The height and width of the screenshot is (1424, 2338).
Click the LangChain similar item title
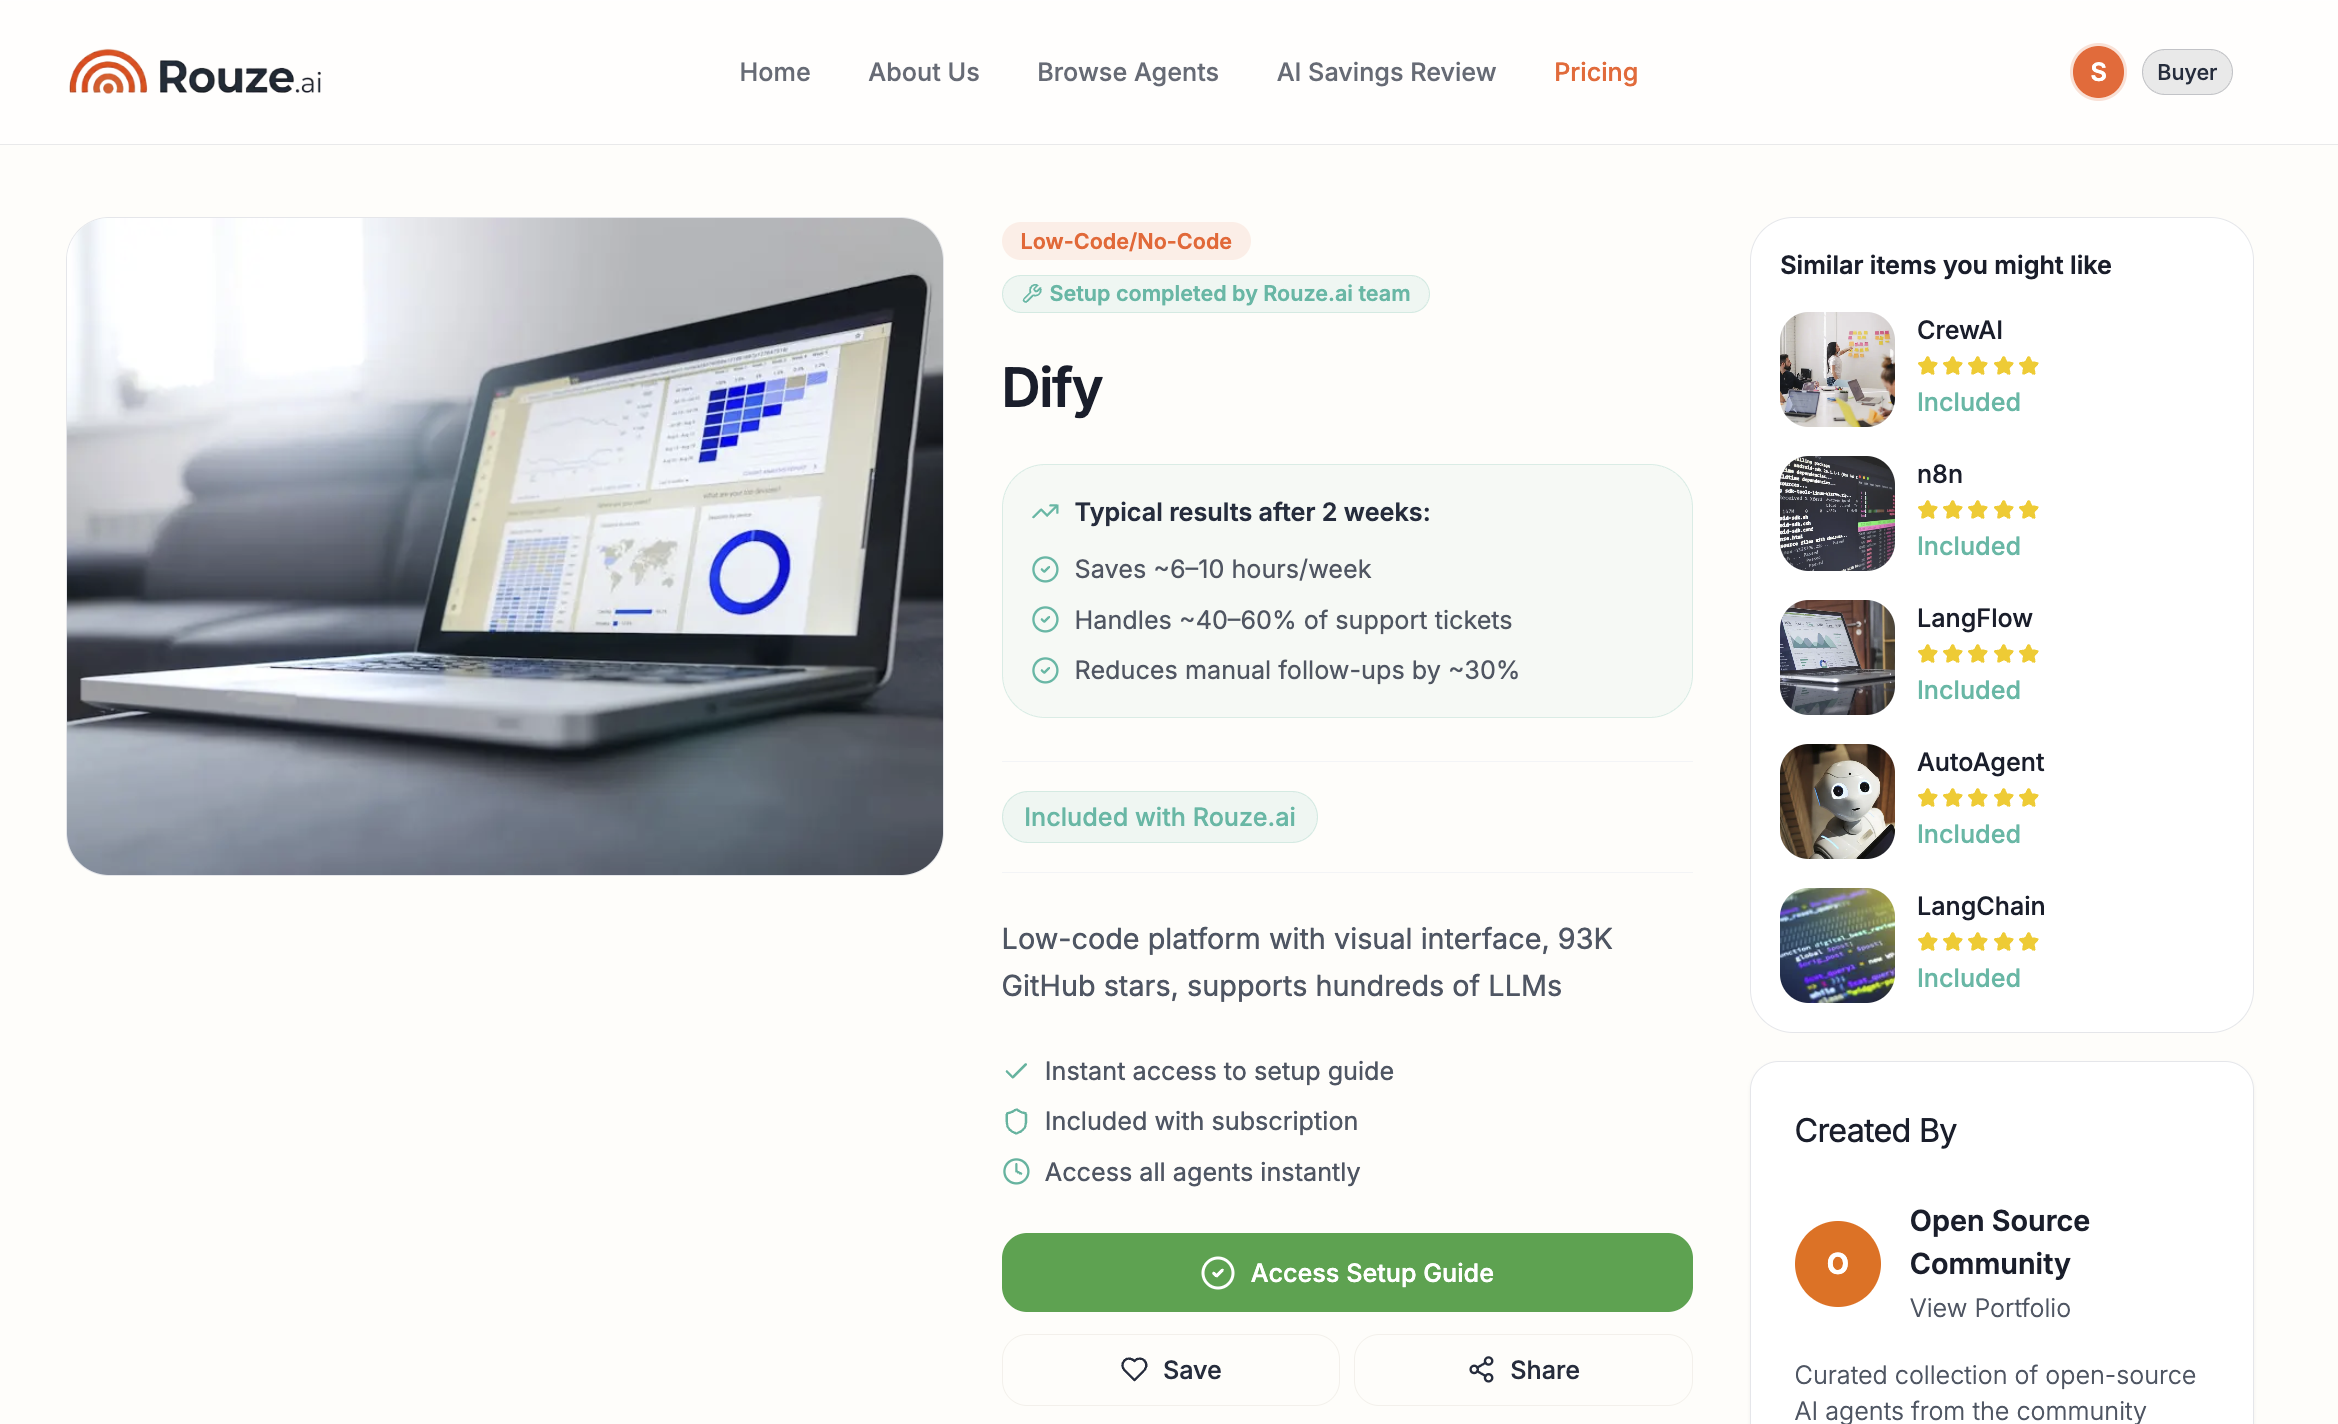tap(1980, 906)
